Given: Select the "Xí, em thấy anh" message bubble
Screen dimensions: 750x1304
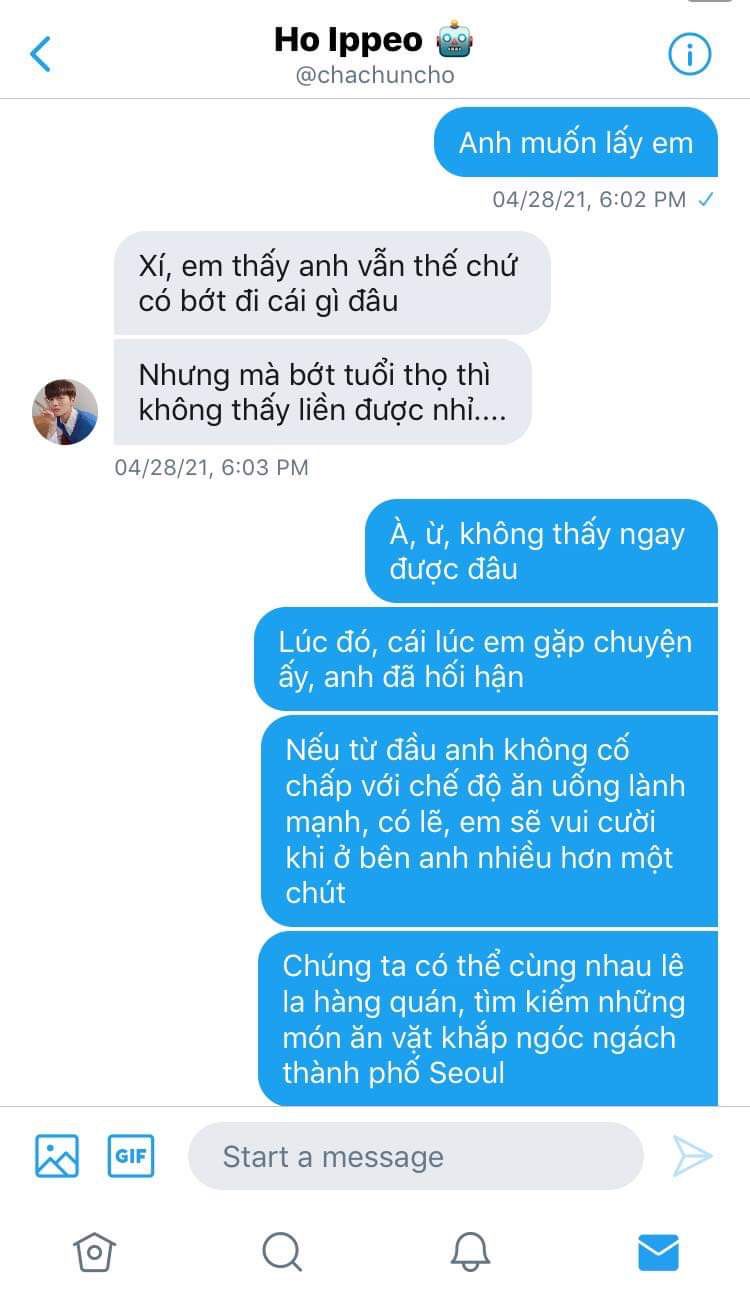Looking at the screenshot, I should click(332, 283).
